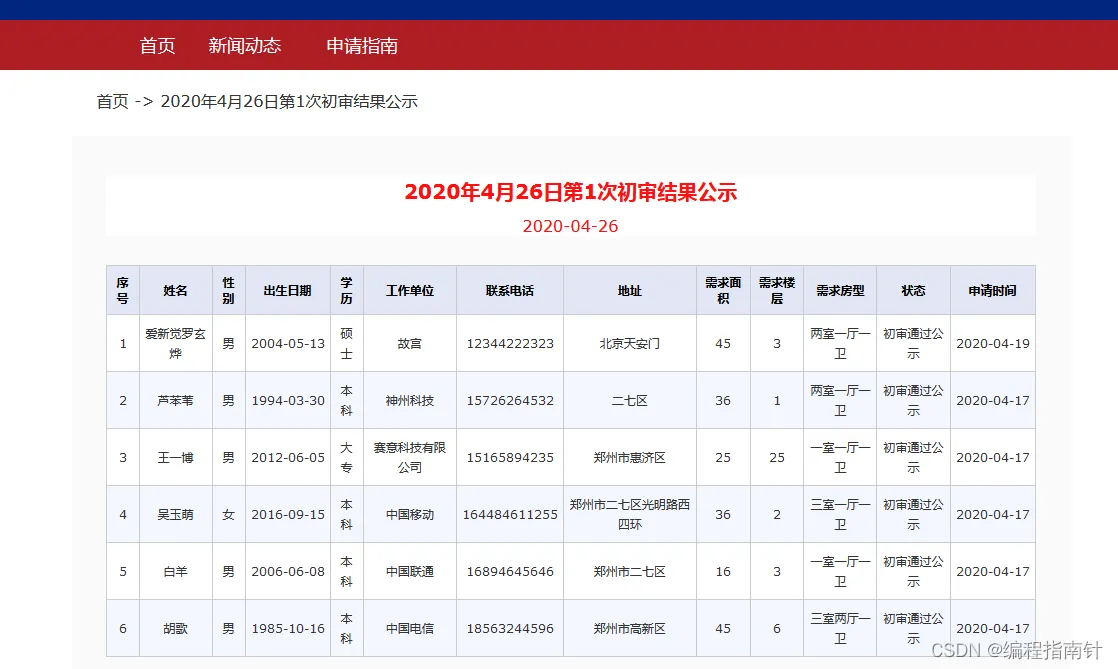The height and width of the screenshot is (669, 1118).
Task: Click gender cell 女 in 吴玉萌 row
Action: point(228,514)
